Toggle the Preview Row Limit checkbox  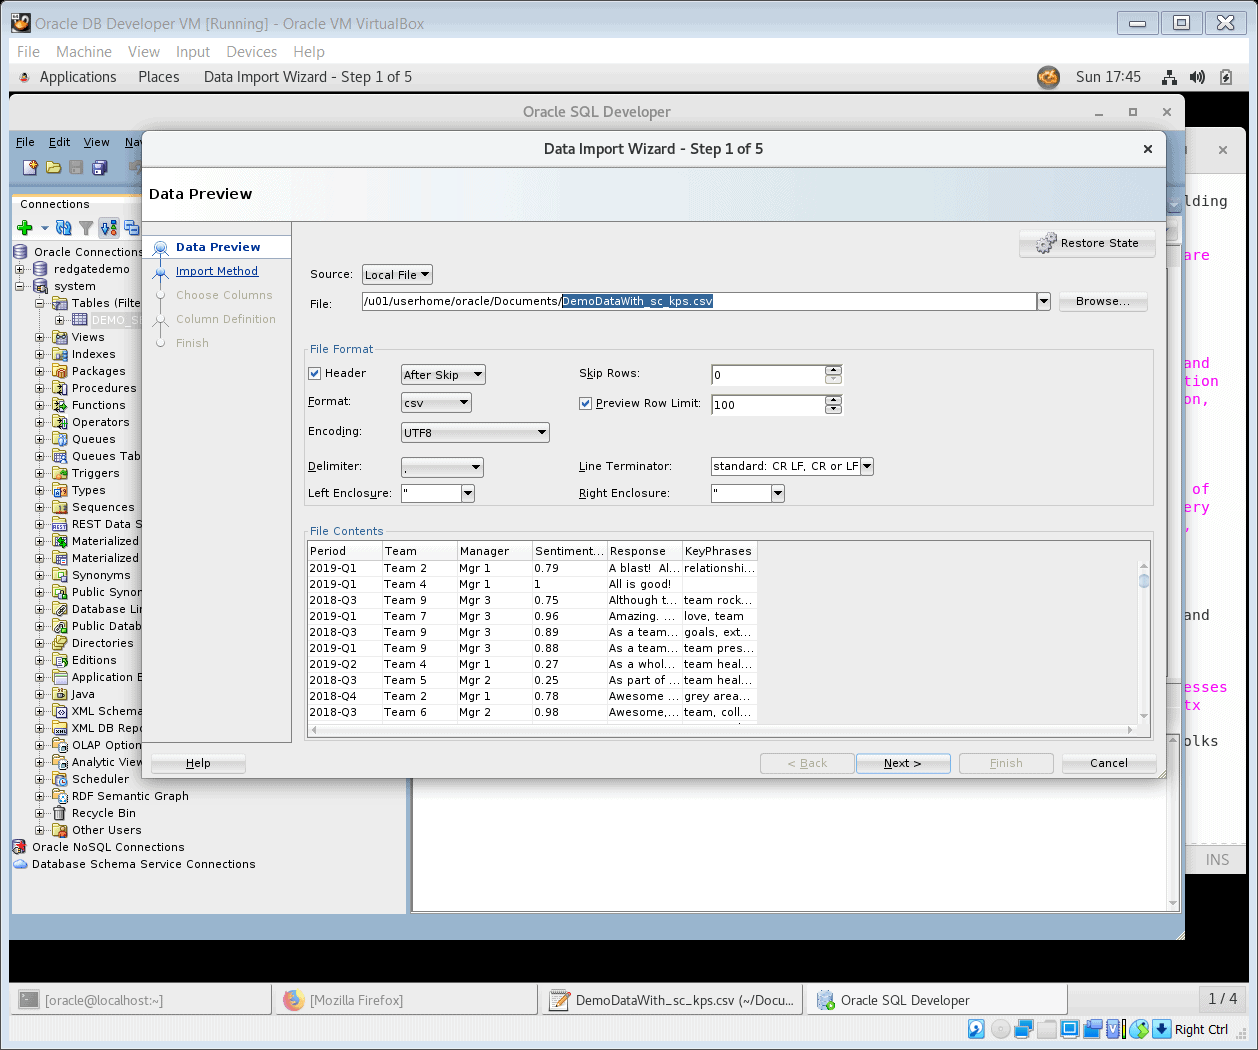tap(586, 403)
